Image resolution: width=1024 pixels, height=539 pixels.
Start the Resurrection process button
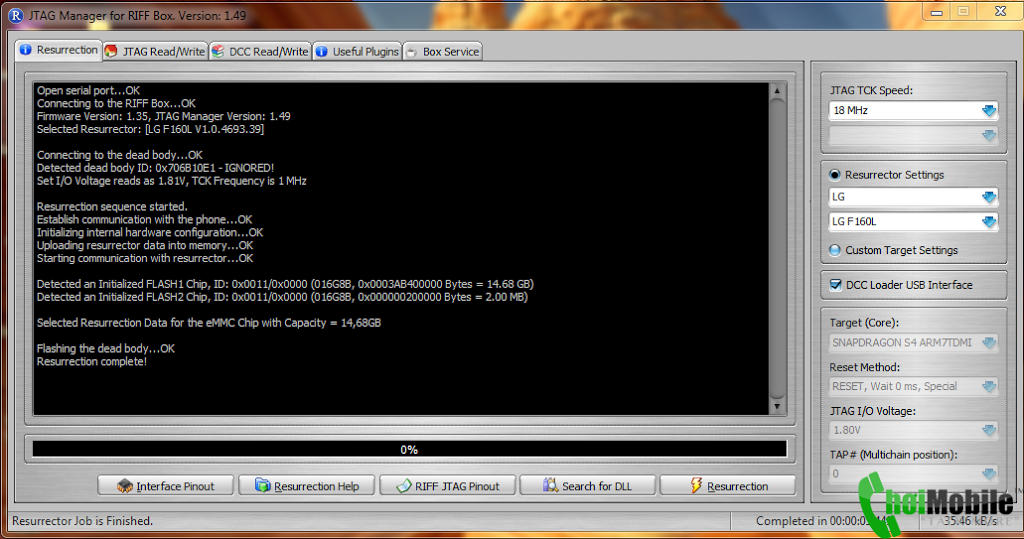728,486
